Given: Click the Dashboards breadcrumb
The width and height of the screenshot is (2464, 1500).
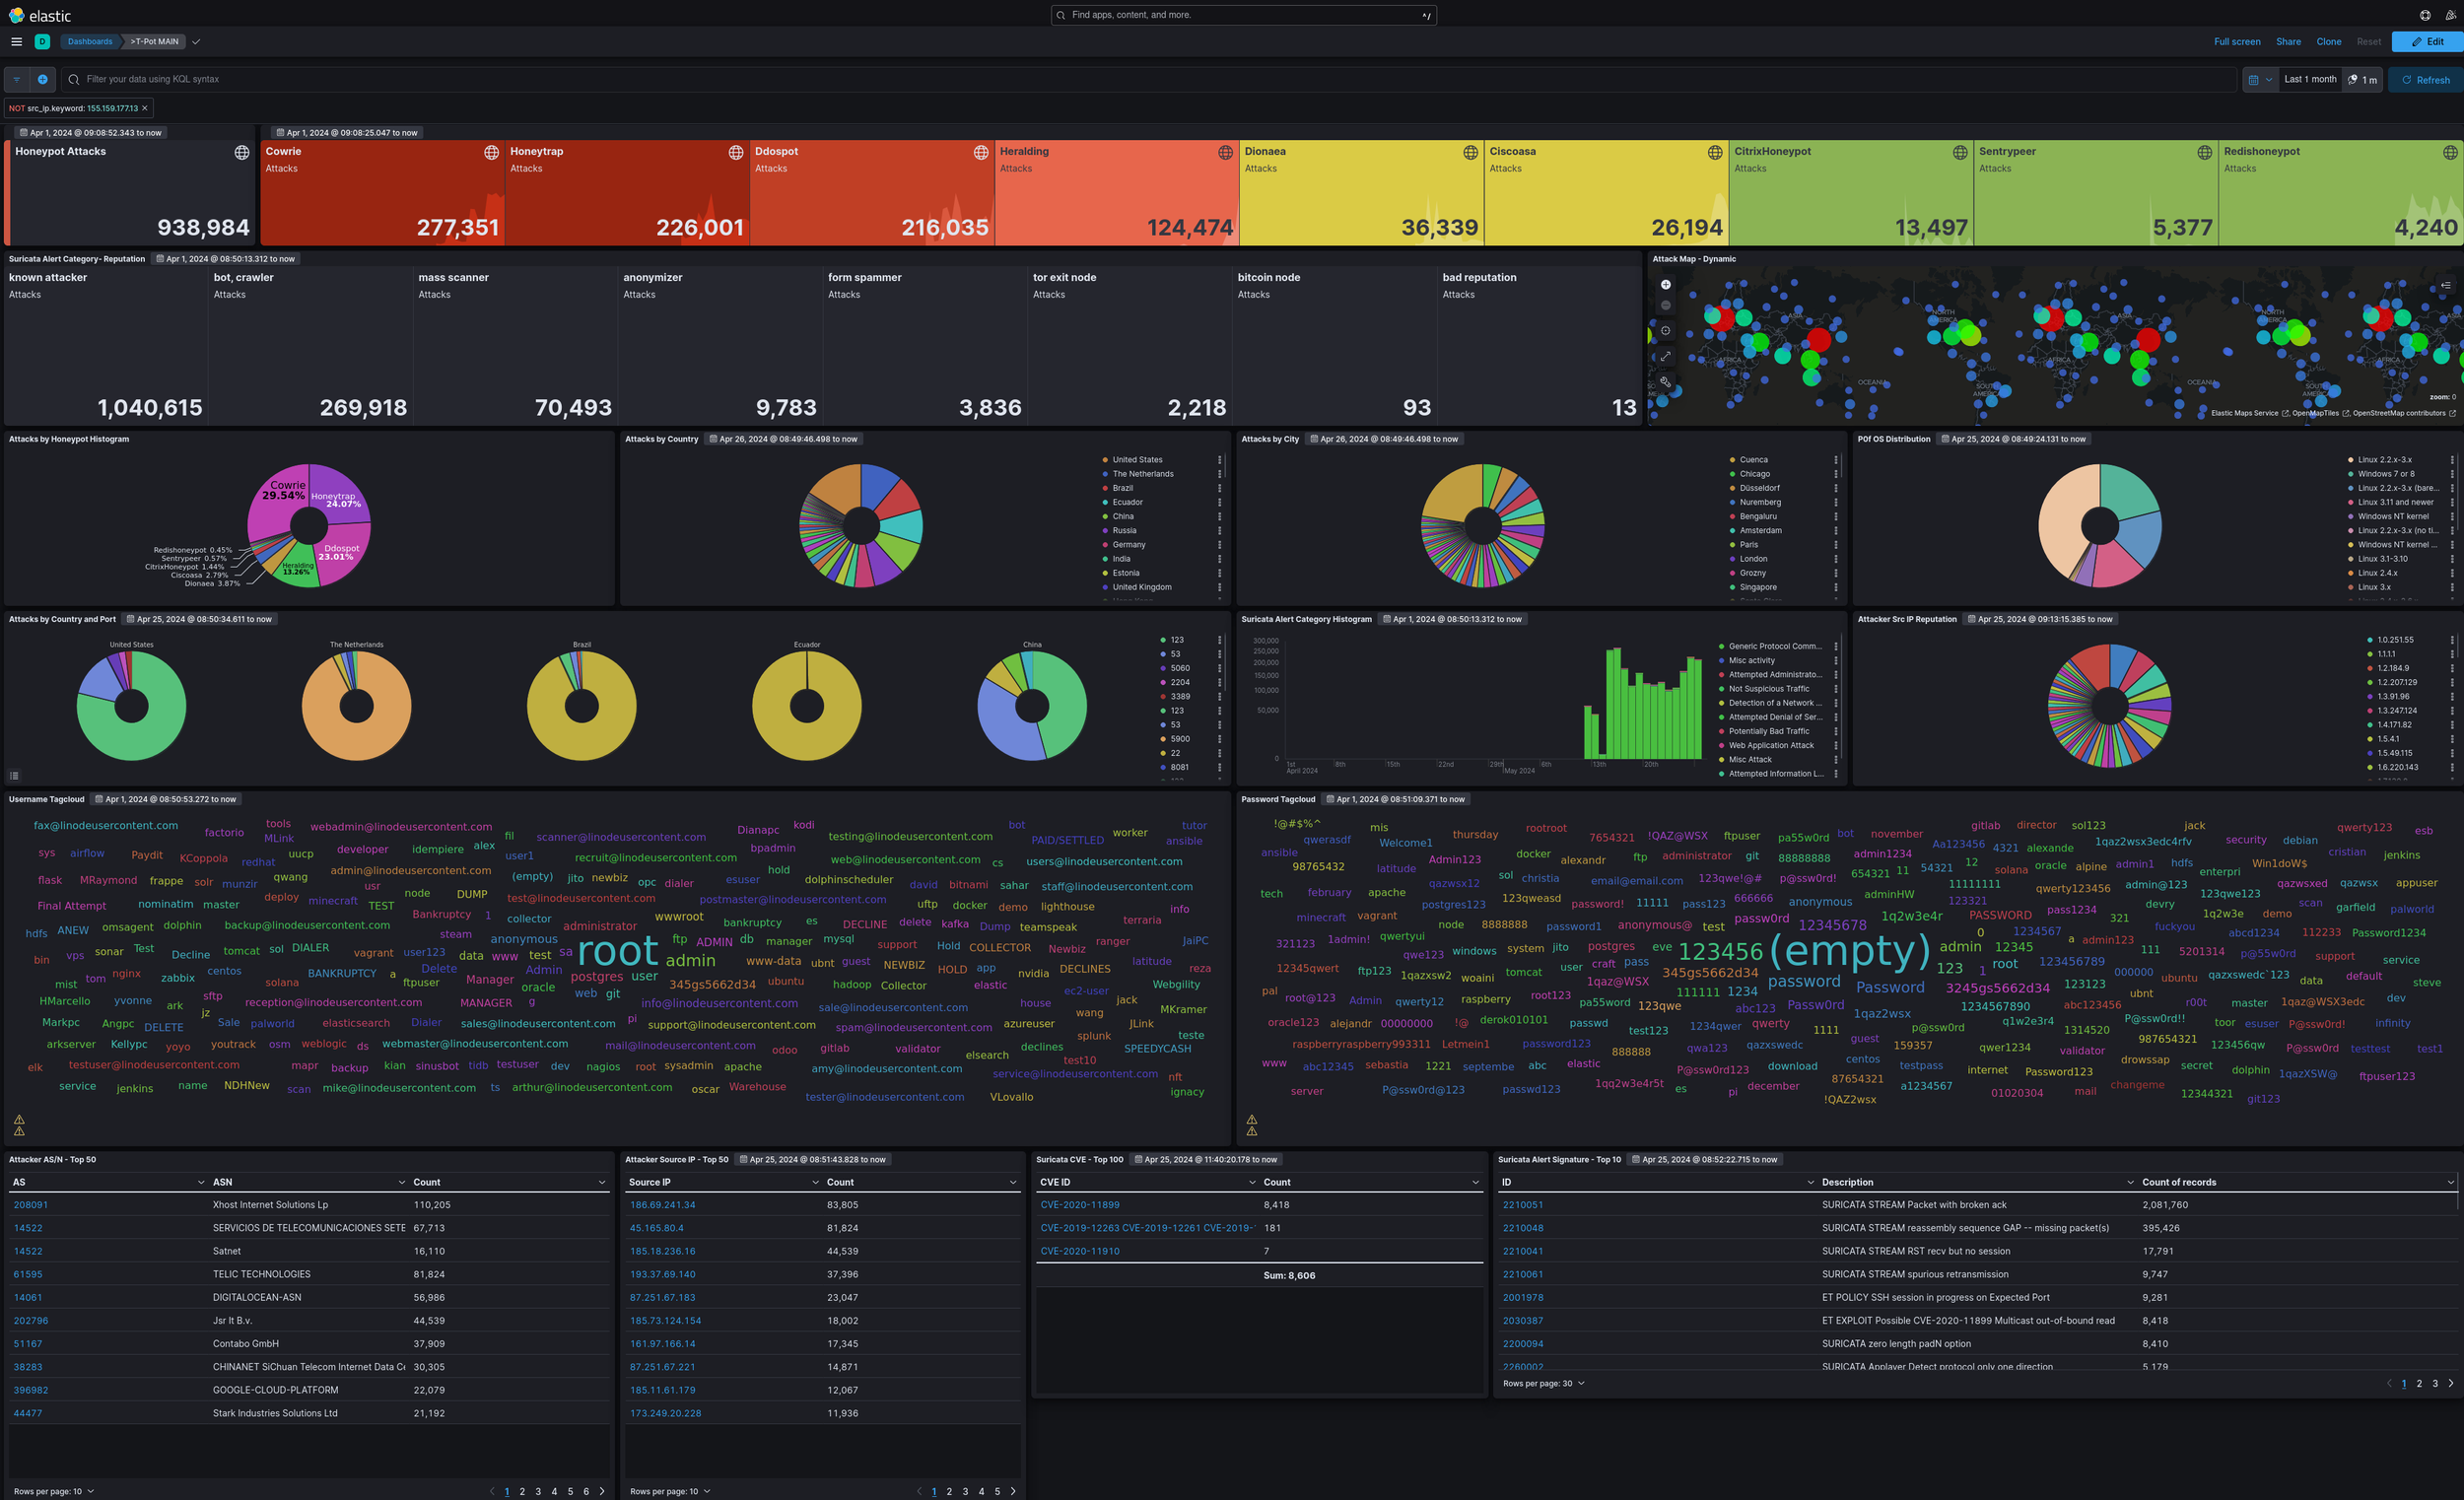Looking at the screenshot, I should point(89,41).
